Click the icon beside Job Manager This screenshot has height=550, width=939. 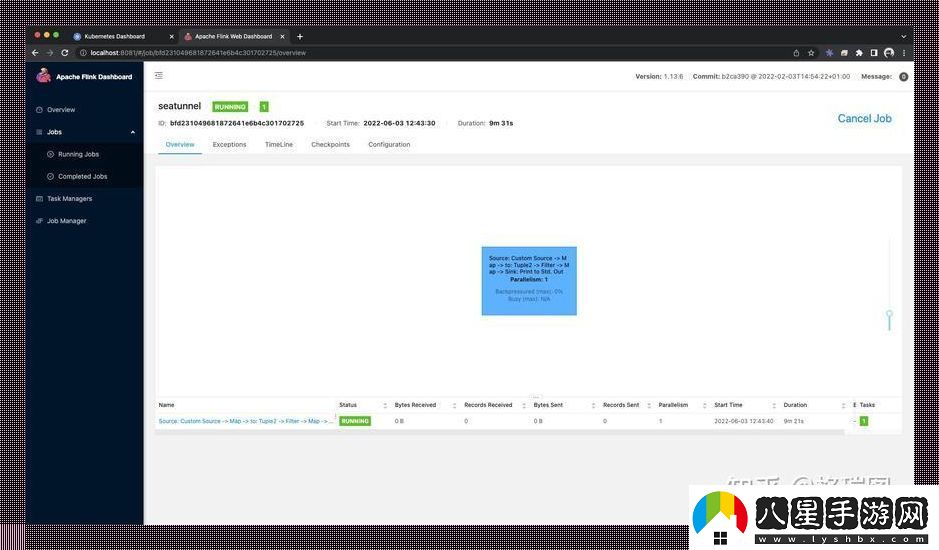click(40, 221)
